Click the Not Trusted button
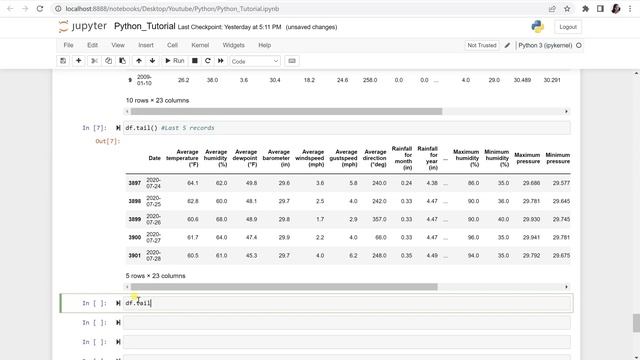 (482, 45)
